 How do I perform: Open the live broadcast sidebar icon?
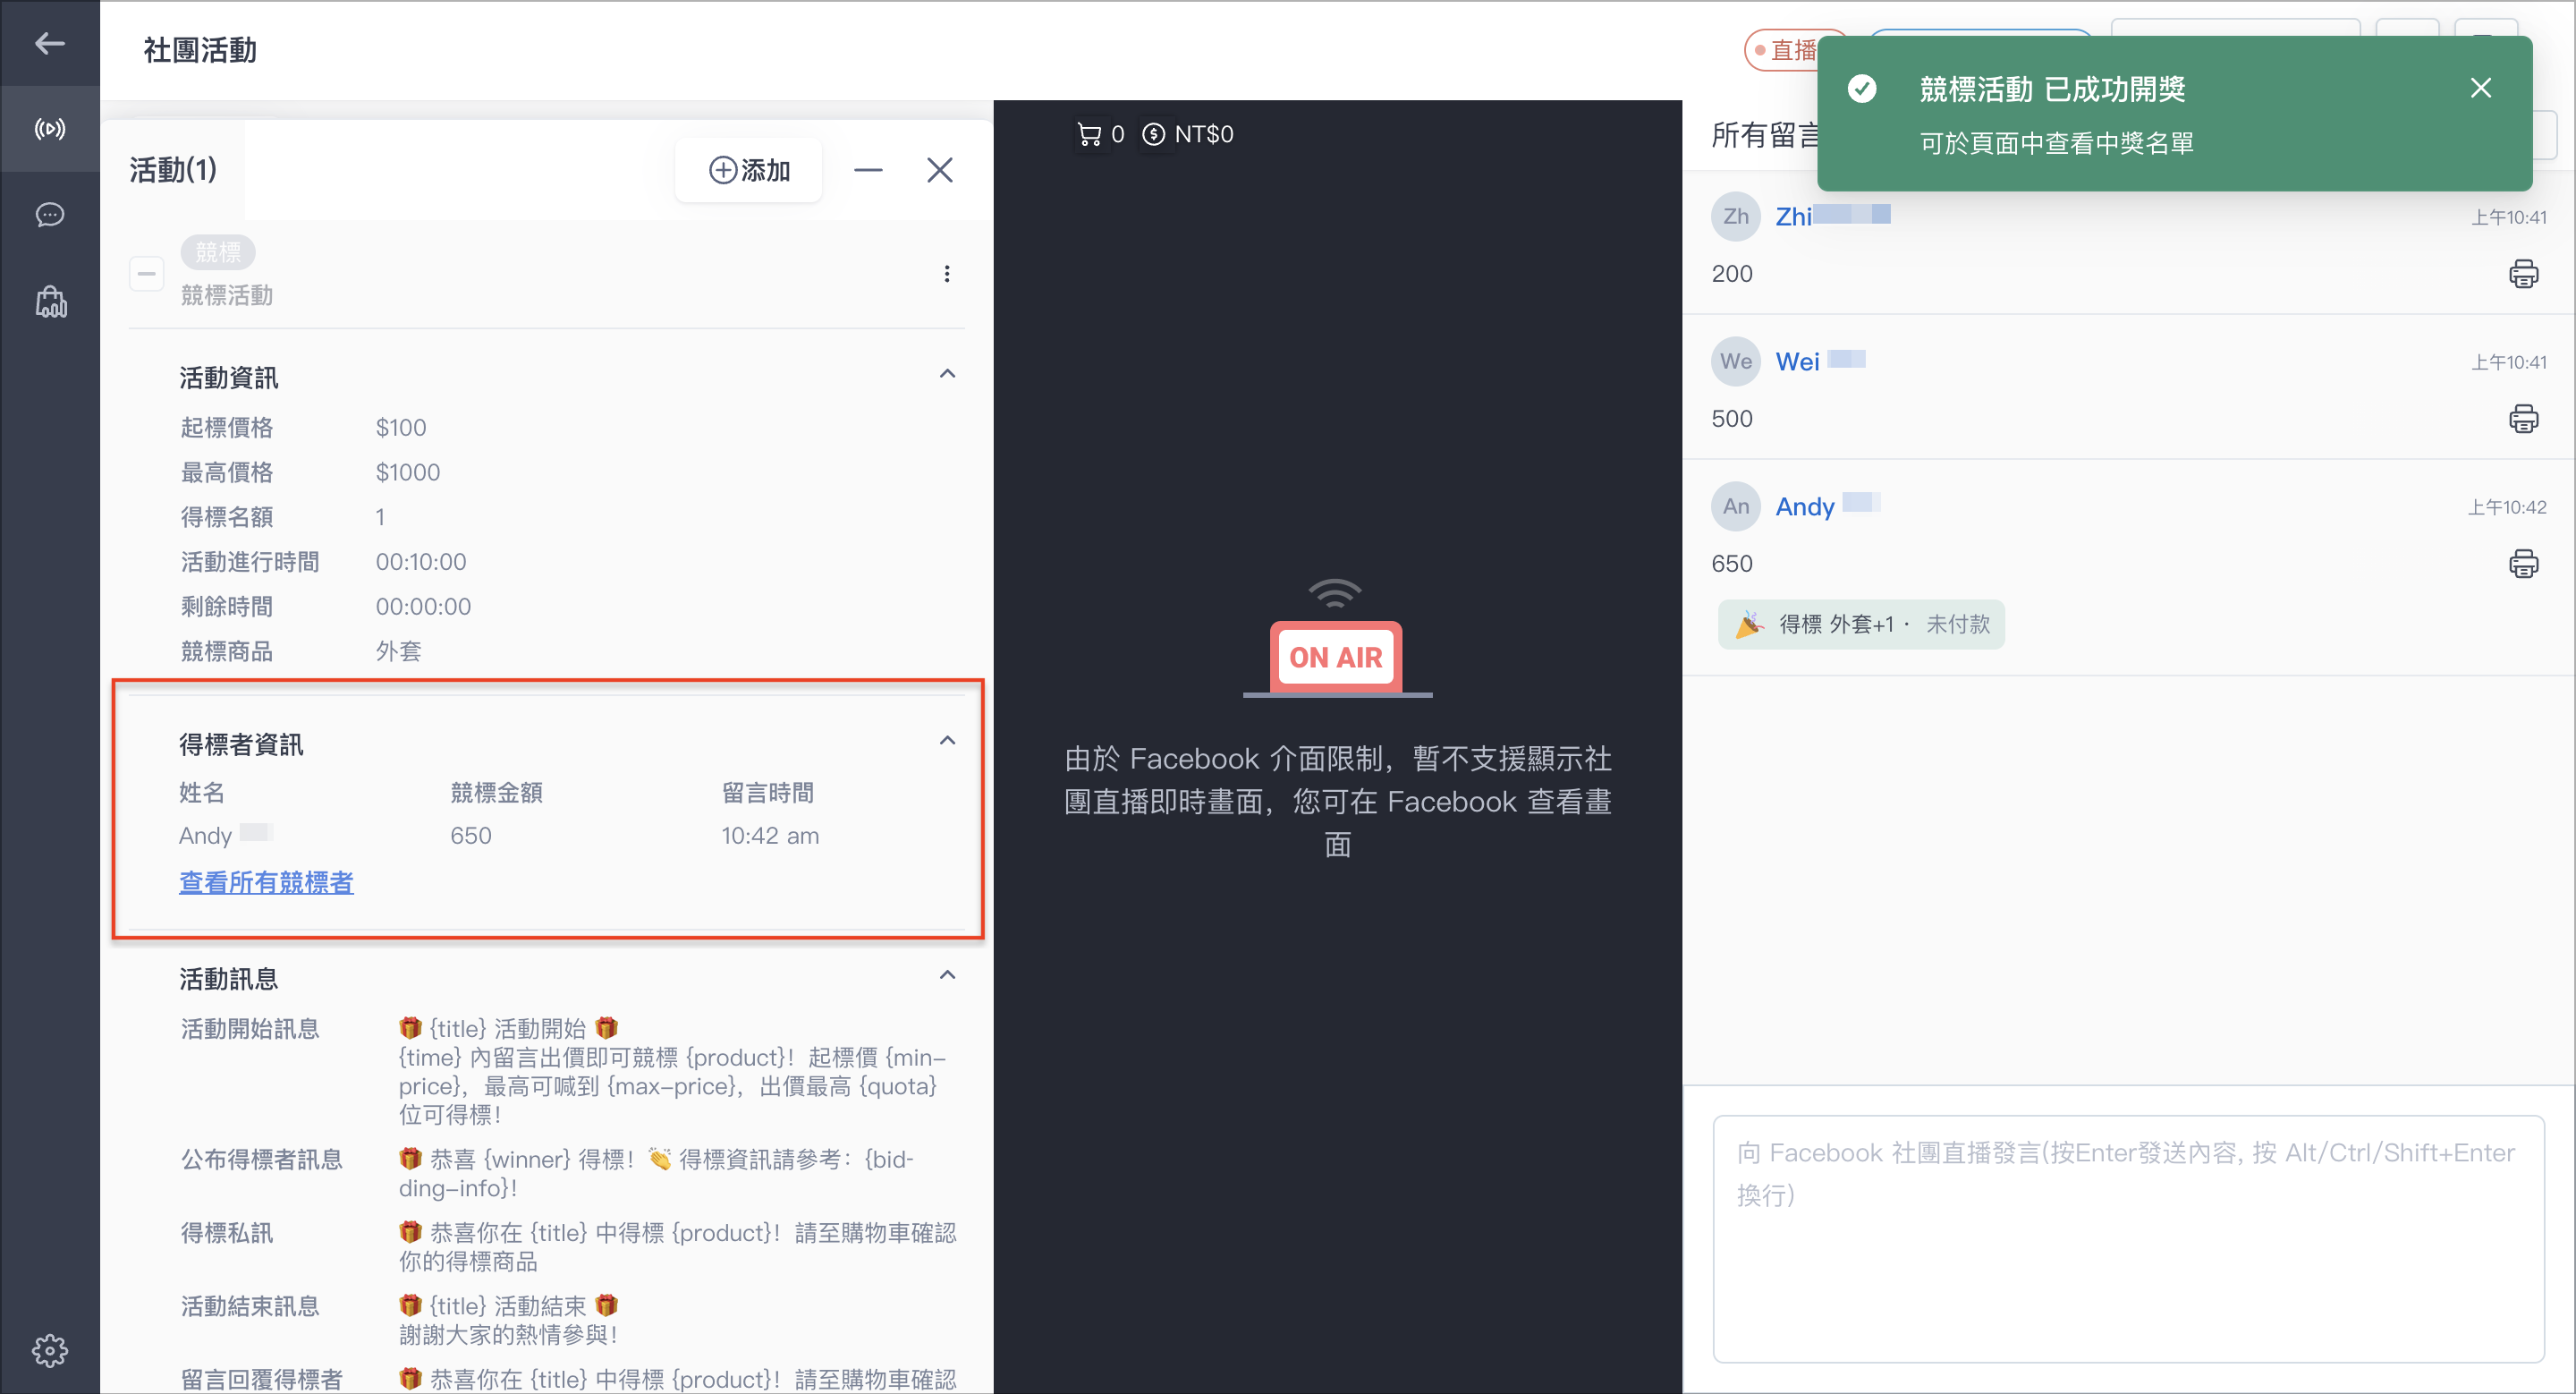(49, 129)
